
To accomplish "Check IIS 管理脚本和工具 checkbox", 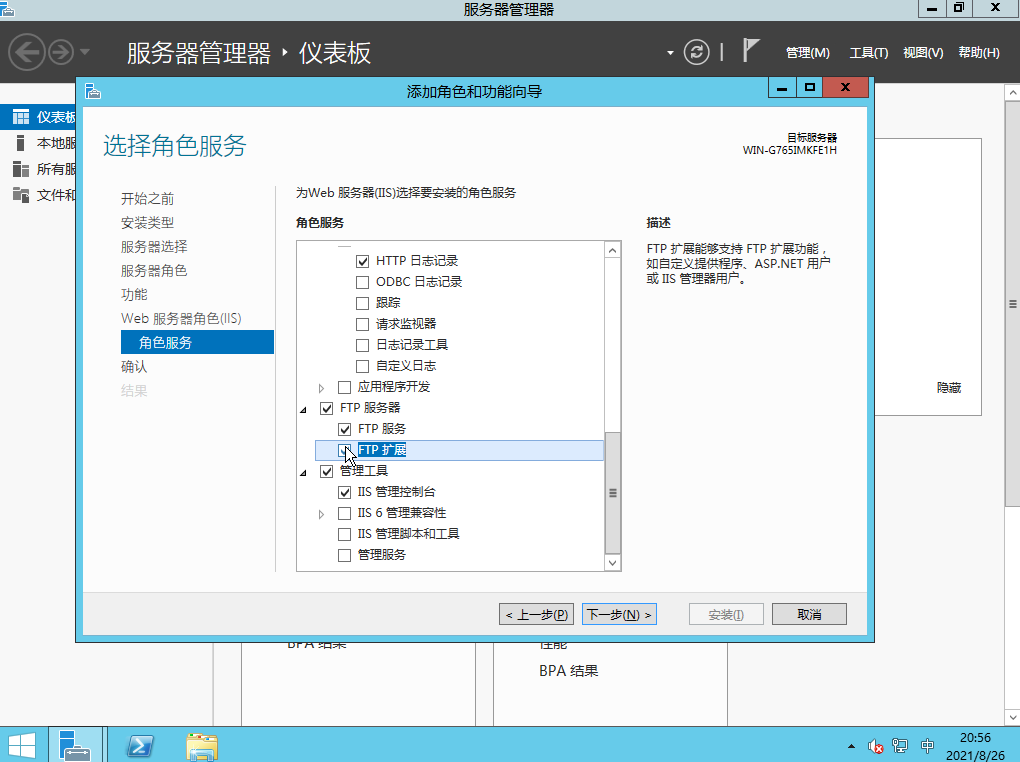I will point(345,534).
